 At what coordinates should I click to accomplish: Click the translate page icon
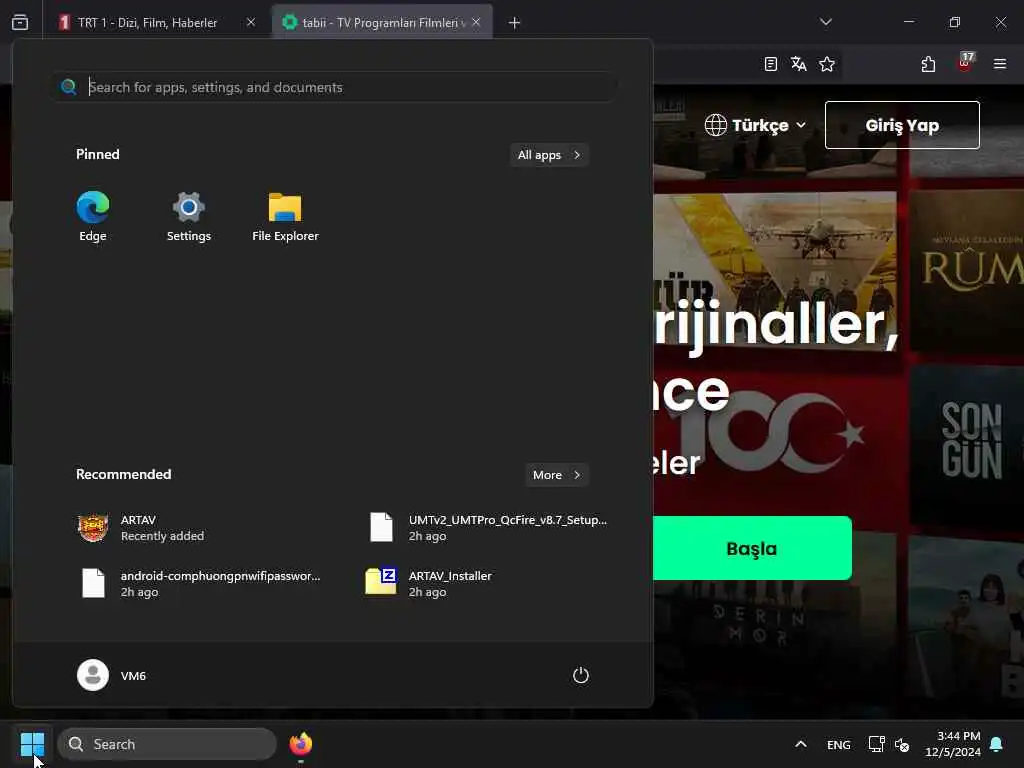click(x=798, y=64)
